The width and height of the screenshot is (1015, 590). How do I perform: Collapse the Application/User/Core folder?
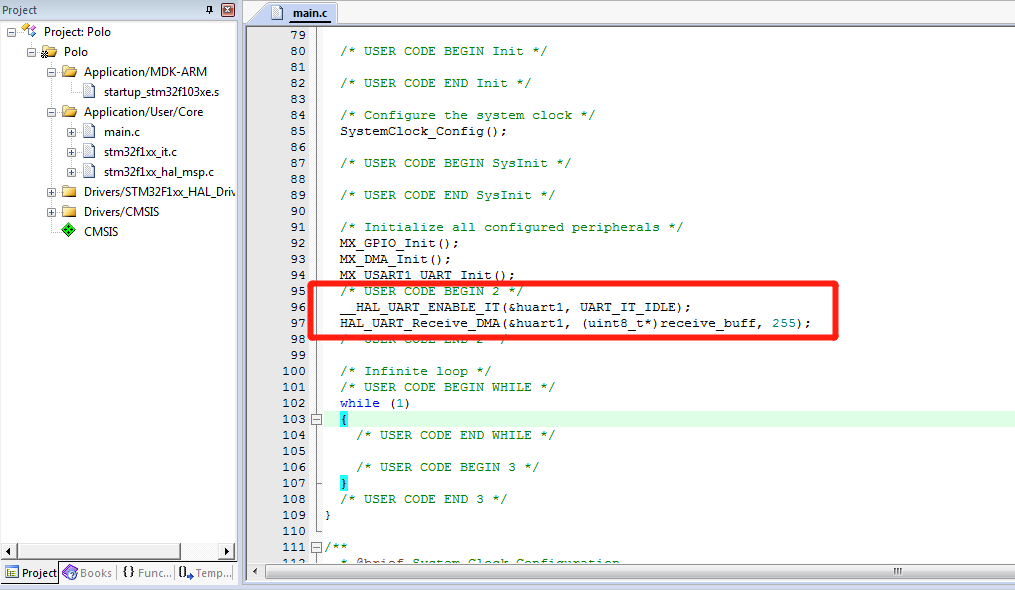click(x=52, y=111)
